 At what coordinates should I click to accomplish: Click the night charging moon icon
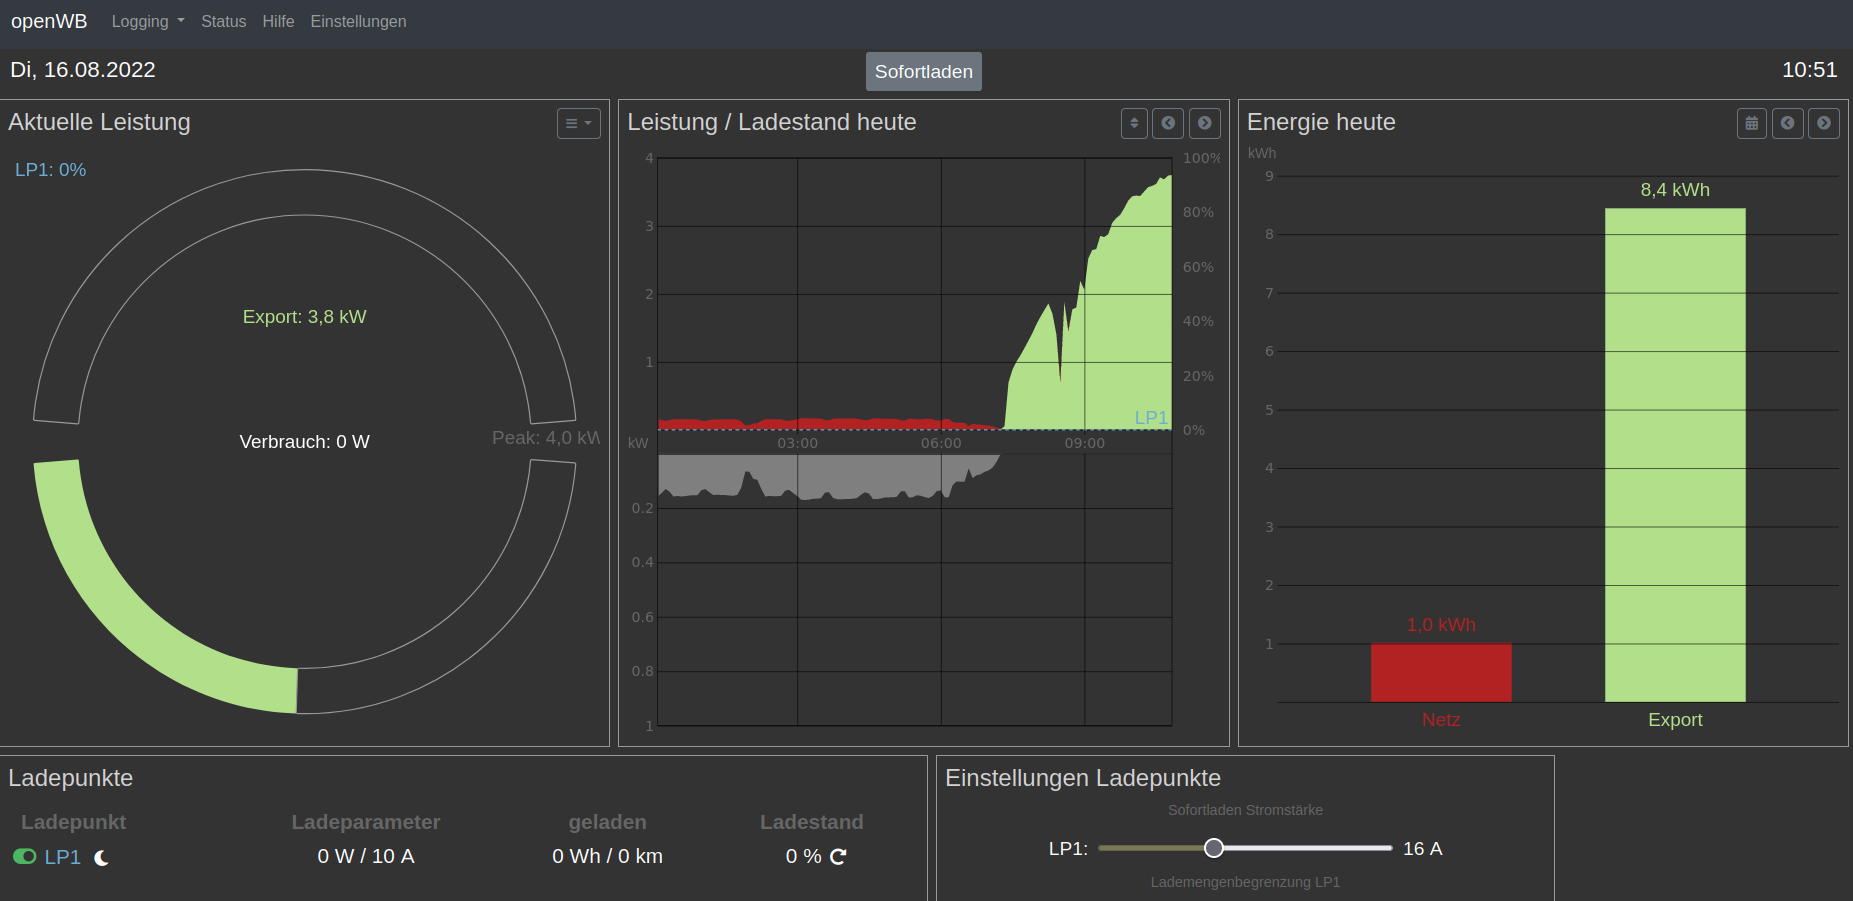(101, 858)
